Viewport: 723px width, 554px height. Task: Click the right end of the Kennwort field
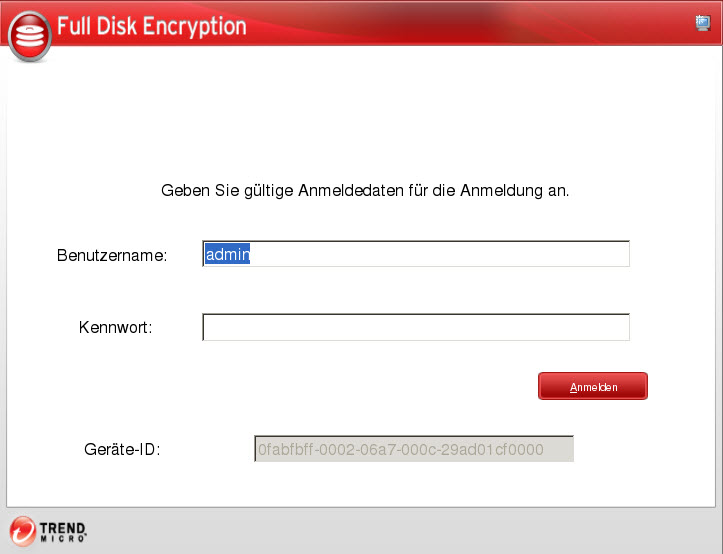pos(620,327)
